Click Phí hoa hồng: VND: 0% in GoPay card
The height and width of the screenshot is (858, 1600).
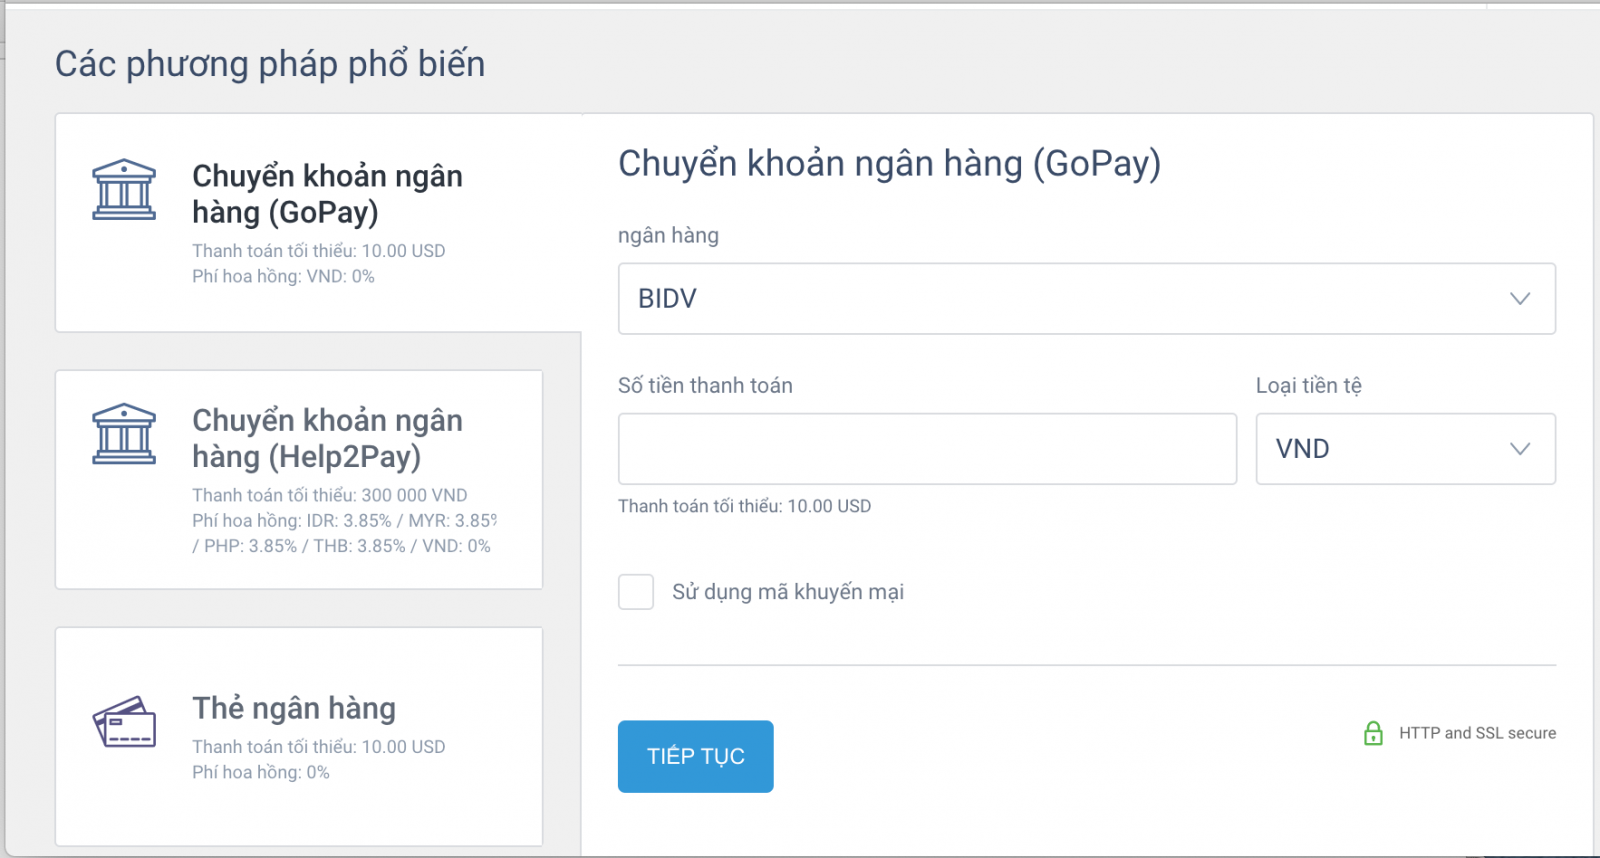[x=283, y=276]
